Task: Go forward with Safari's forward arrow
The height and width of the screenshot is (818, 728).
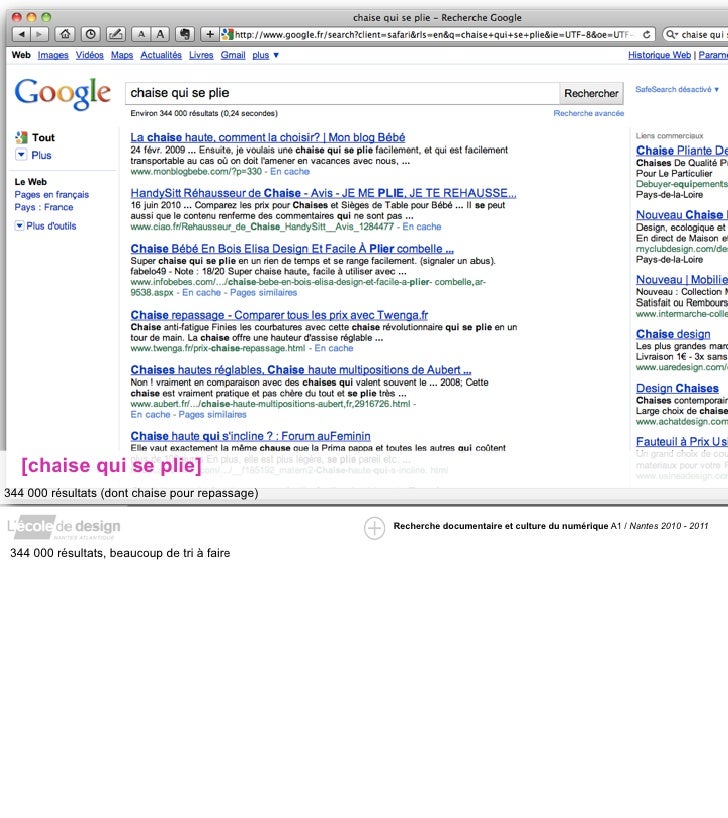Action: click(39, 34)
